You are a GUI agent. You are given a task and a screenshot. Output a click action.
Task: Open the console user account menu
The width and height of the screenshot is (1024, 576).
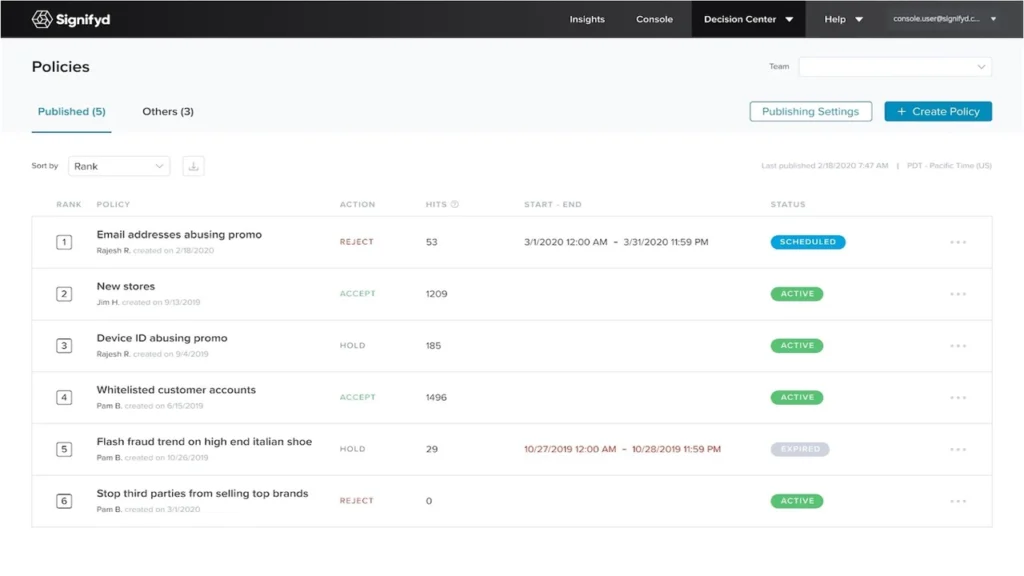944,19
